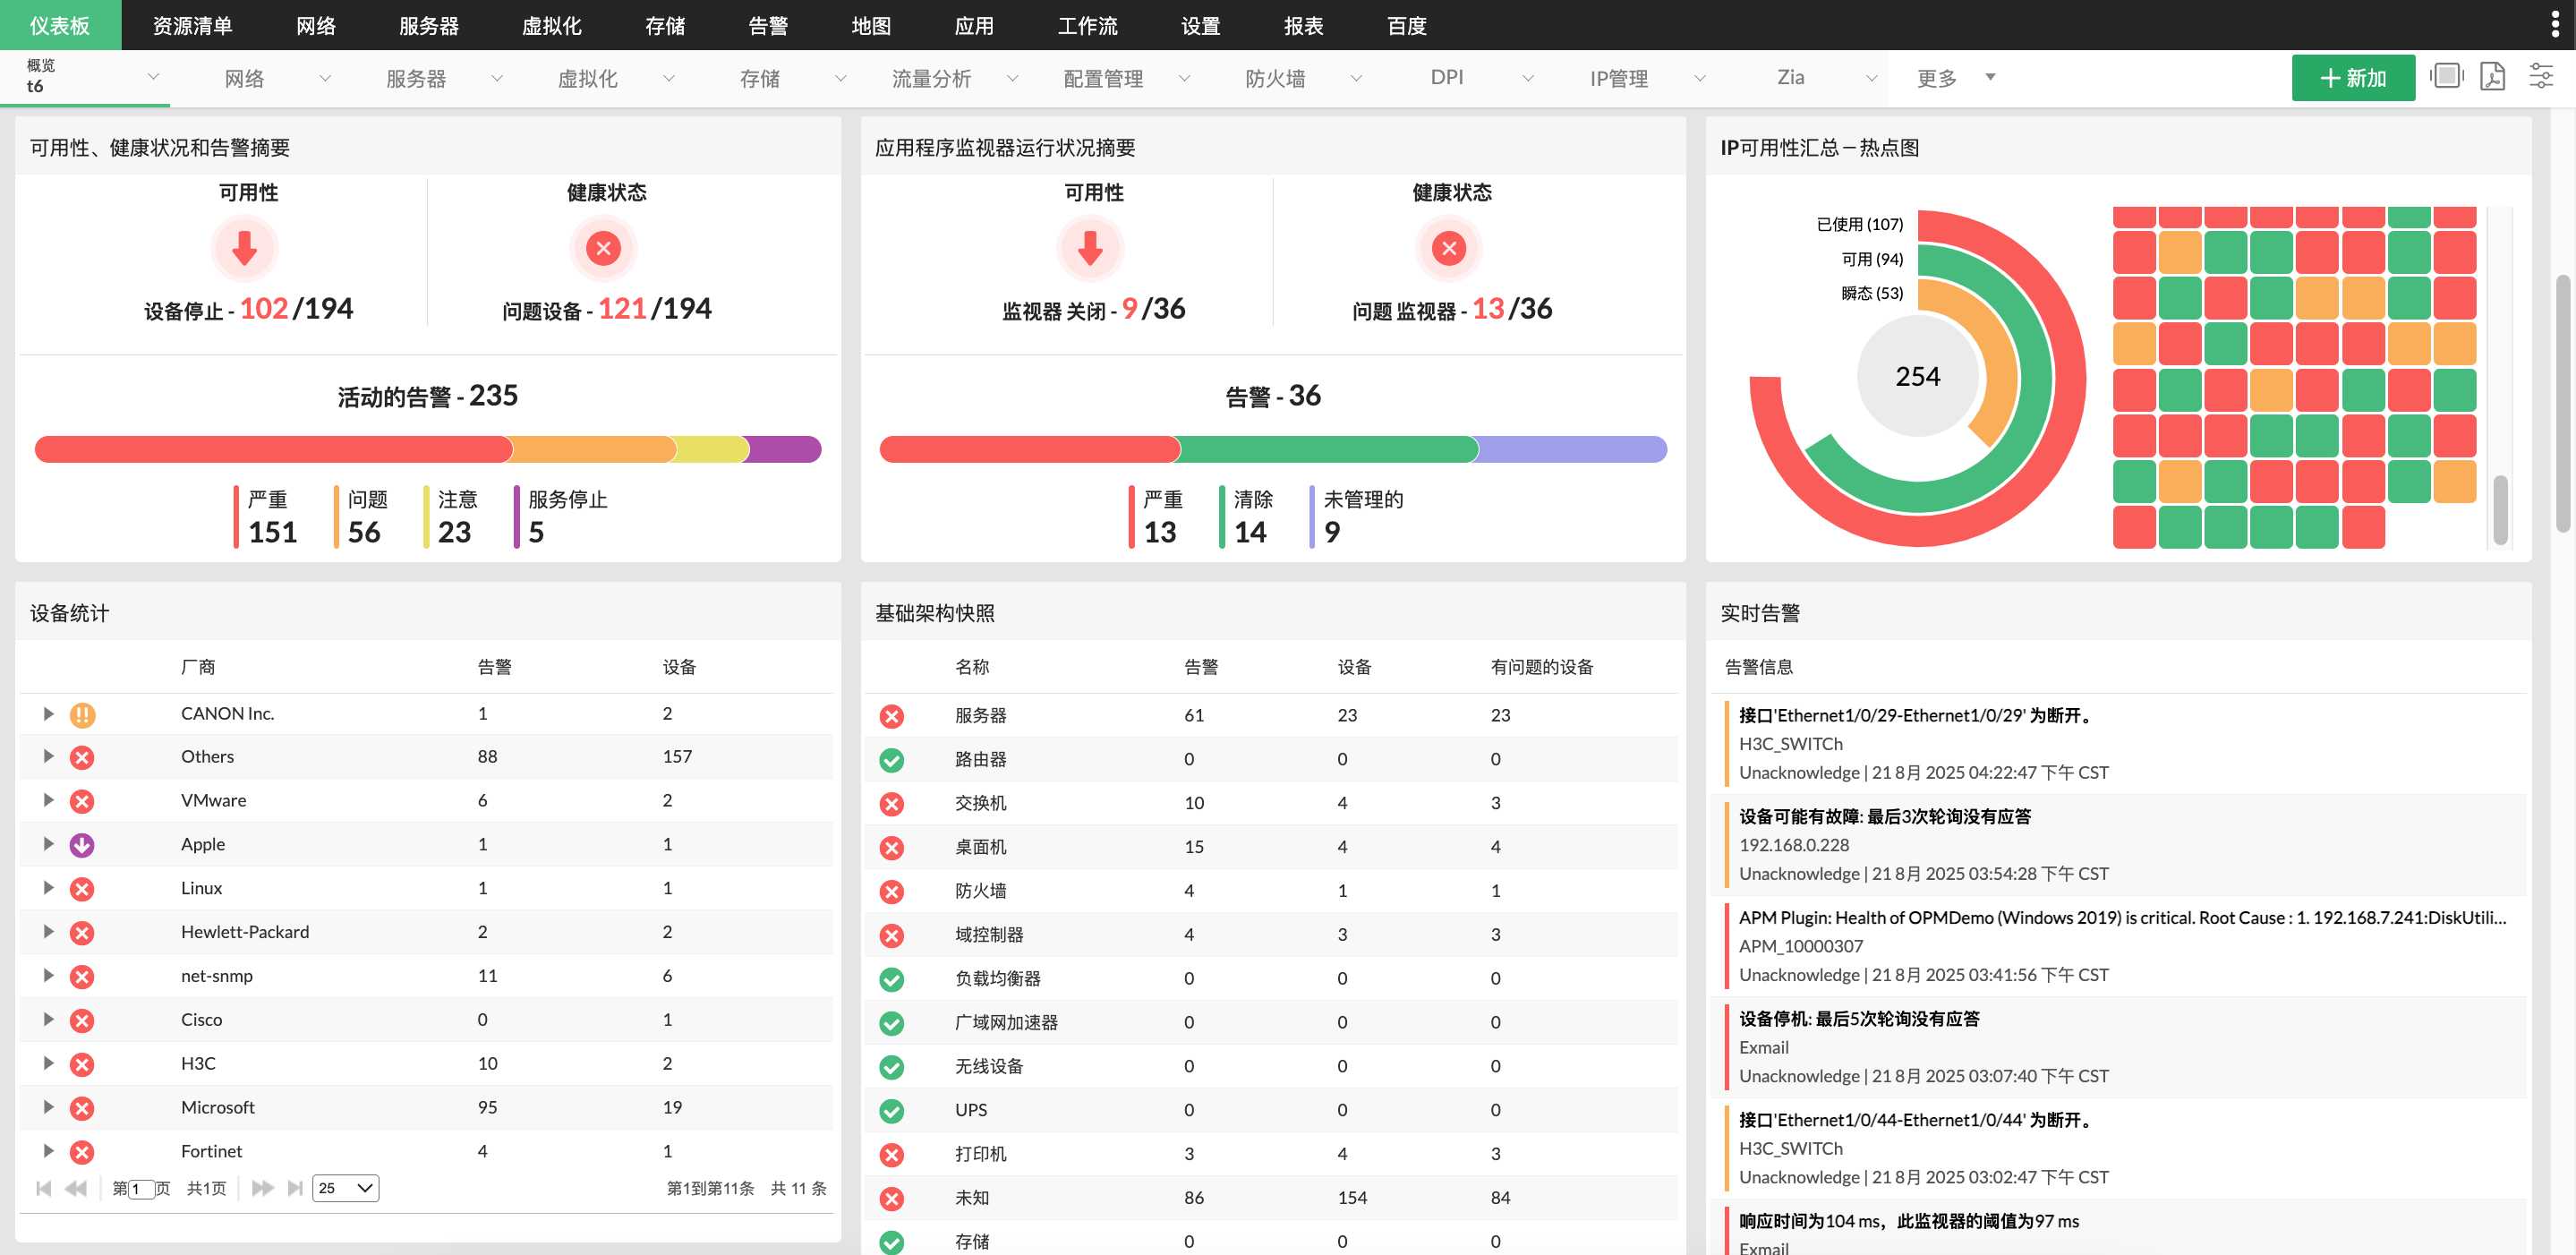Image resolution: width=2576 pixels, height=1255 pixels.
Task: Open the 告警 top menu
Action: coord(767,25)
